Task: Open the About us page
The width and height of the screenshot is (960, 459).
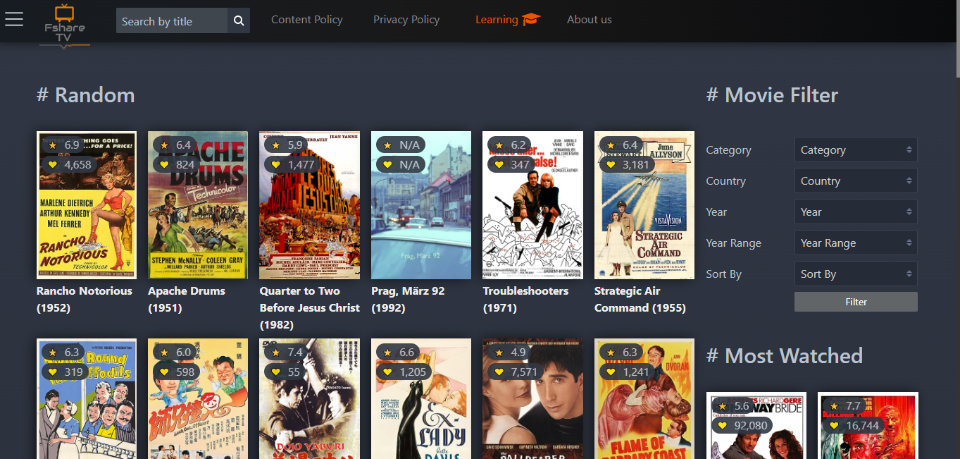Action: [589, 20]
